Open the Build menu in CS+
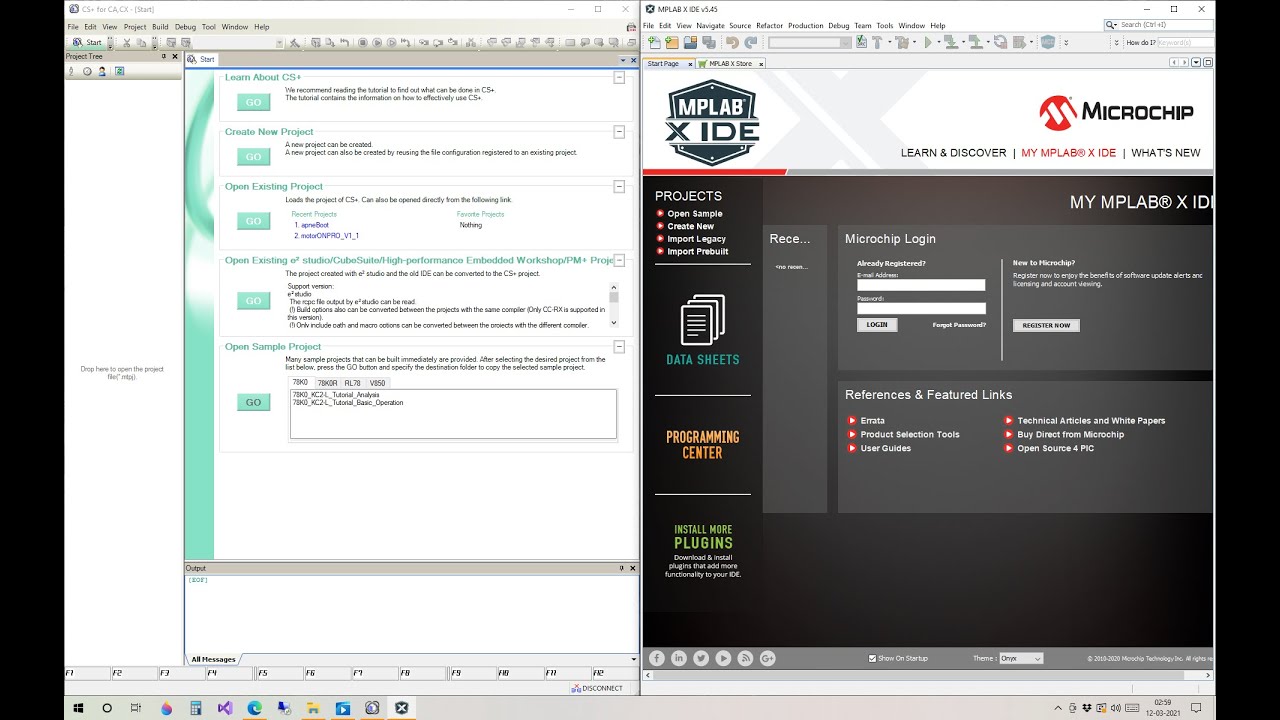The image size is (1280, 720). [x=160, y=27]
